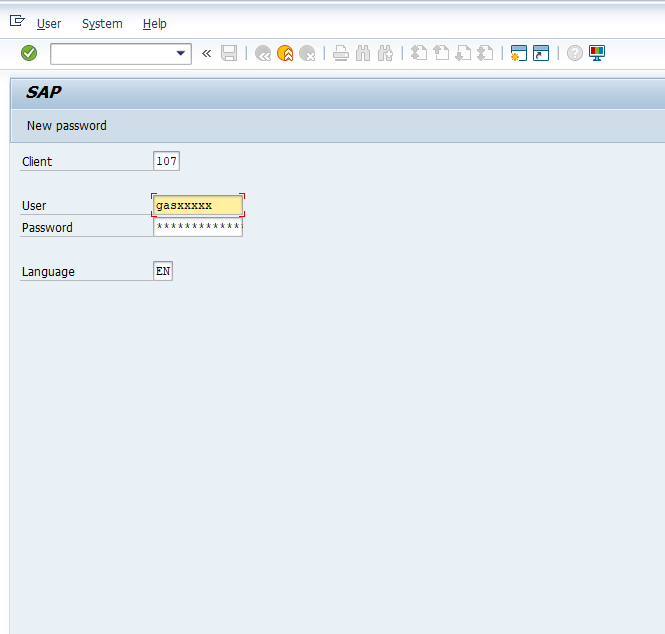Click the User field containing gasxxxxx
This screenshot has width=665, height=634.
[198, 205]
